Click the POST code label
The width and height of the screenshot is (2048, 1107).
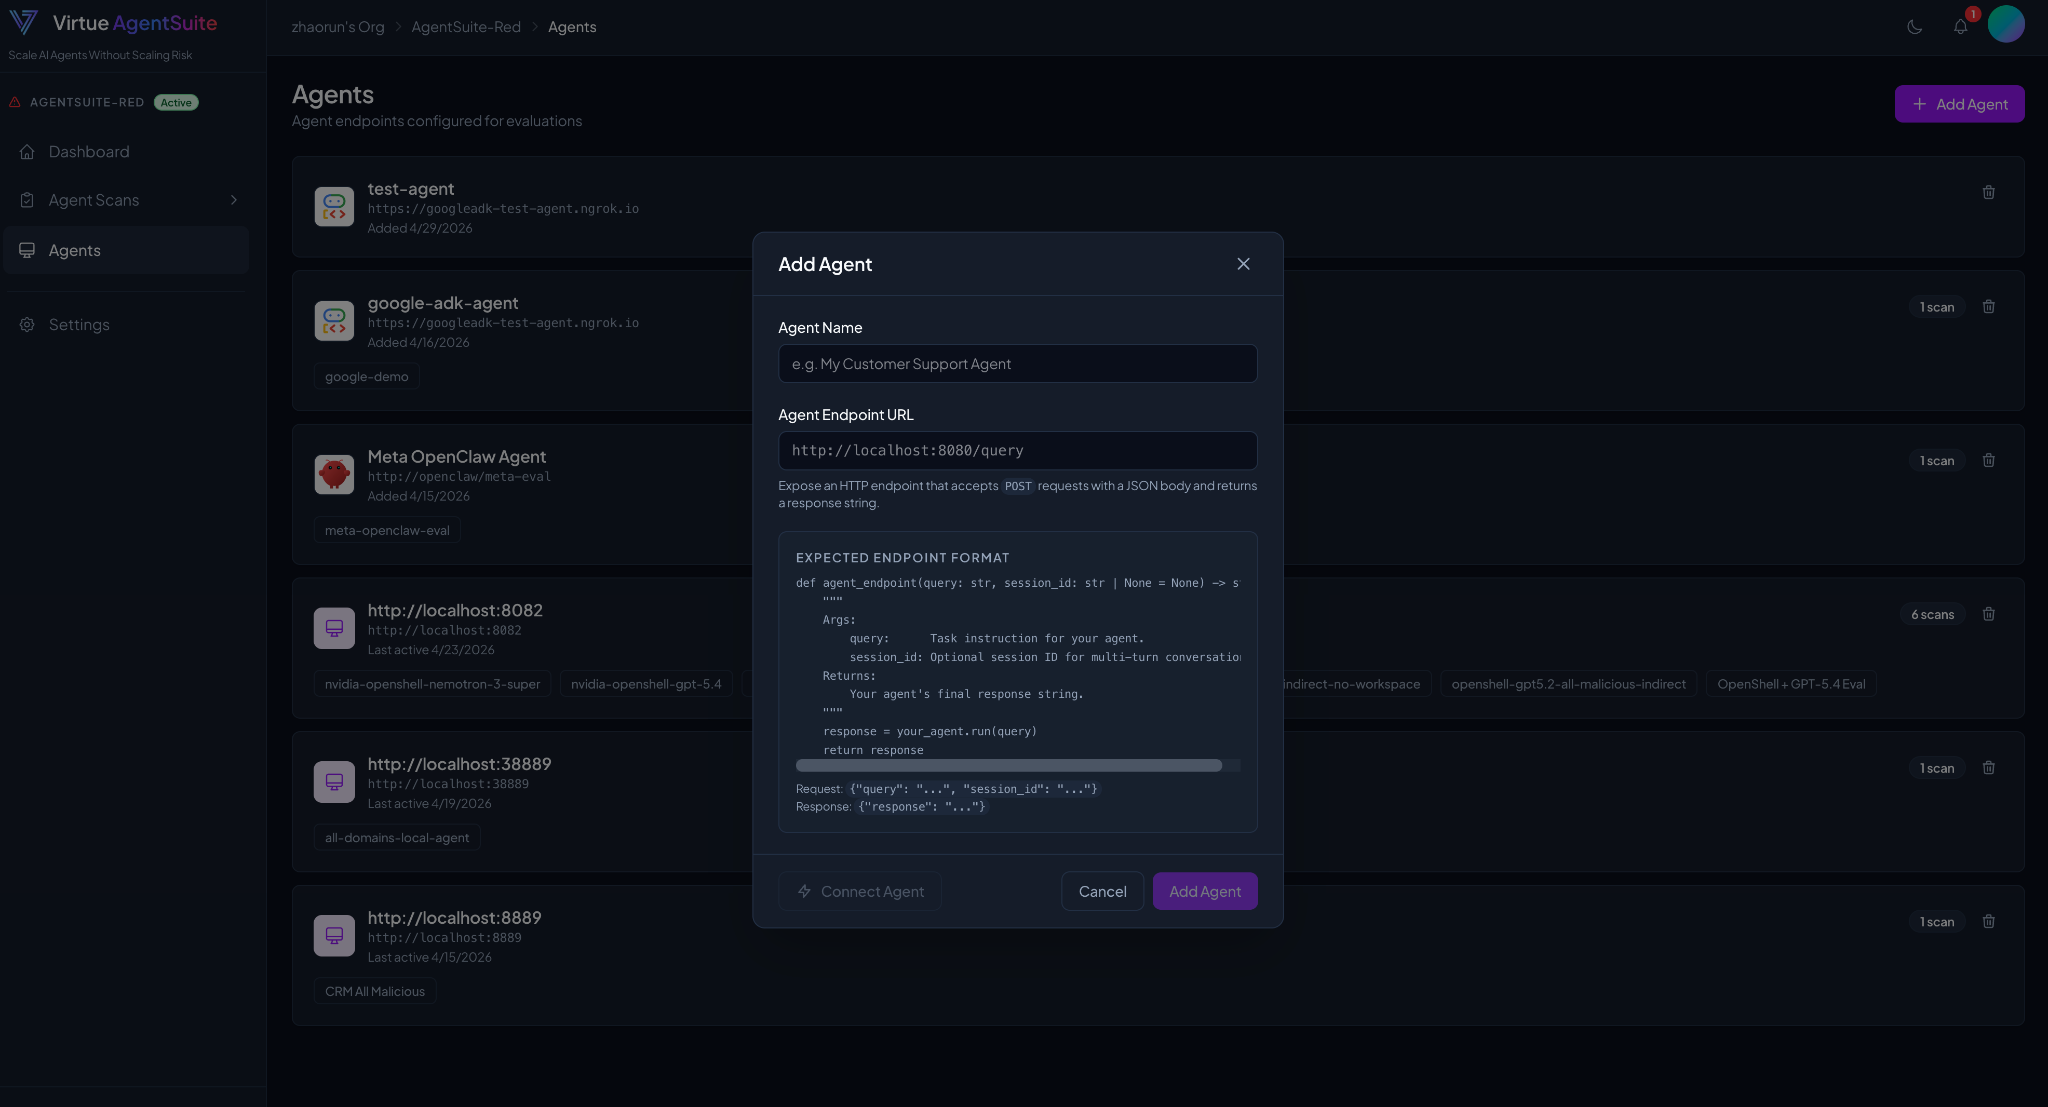(x=1018, y=486)
